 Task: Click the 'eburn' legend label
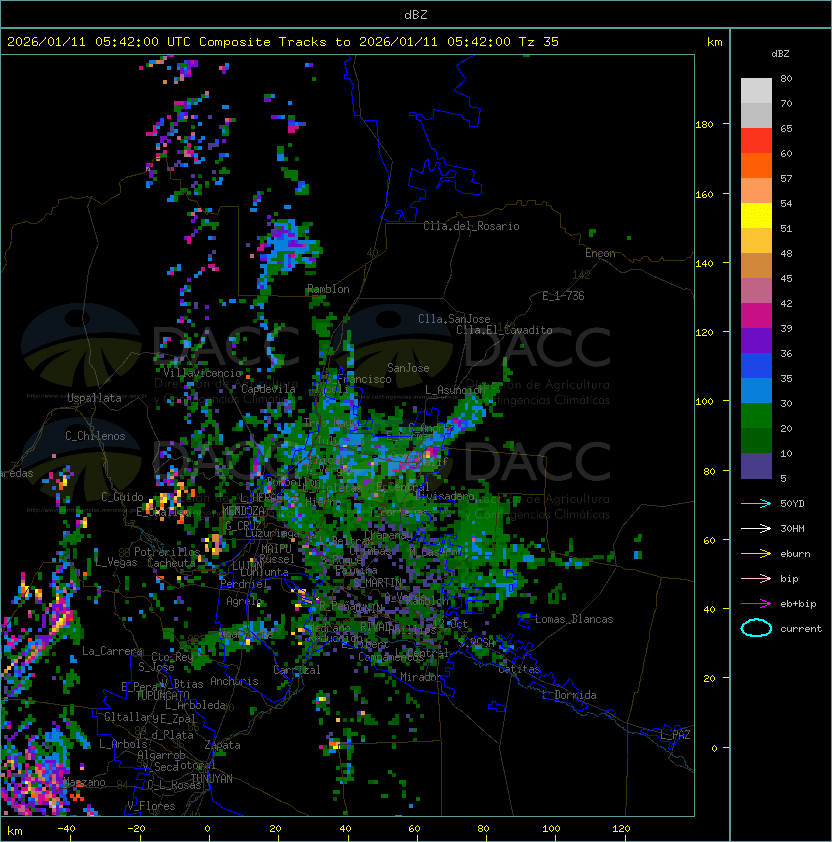(795, 554)
